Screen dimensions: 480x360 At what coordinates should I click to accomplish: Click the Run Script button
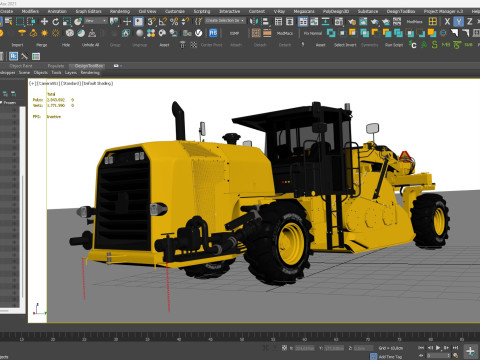tap(394, 45)
